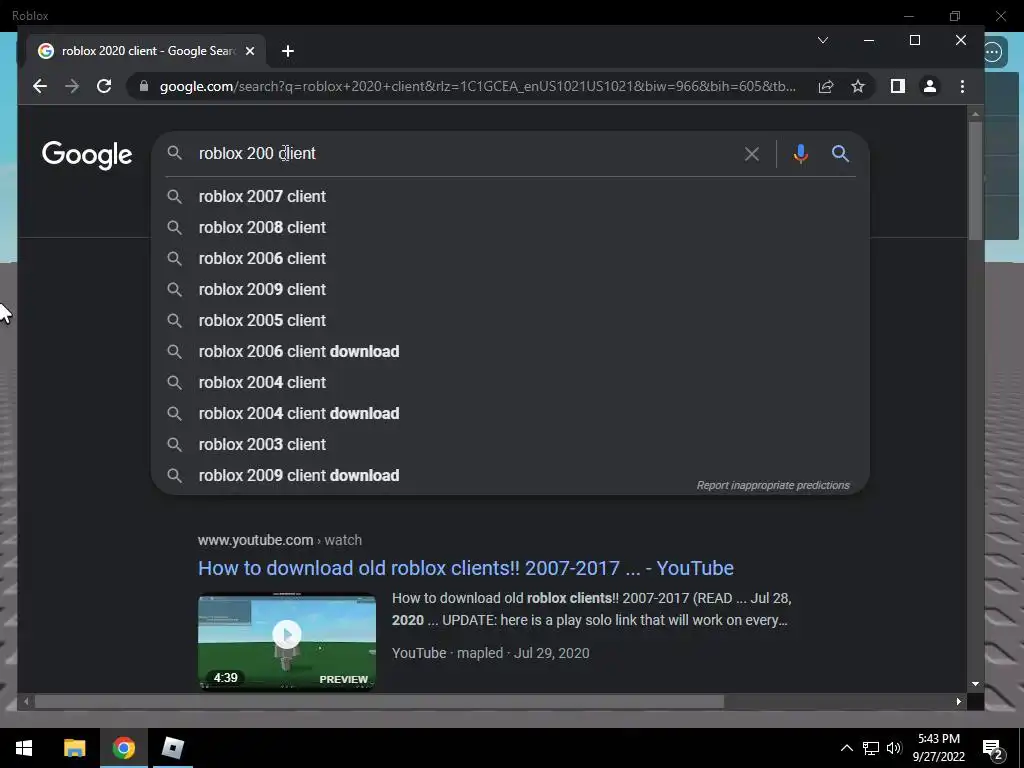Viewport: 1024px width, 768px height.
Task: Choose suggestion roblox 2009 client
Action: click(509, 289)
